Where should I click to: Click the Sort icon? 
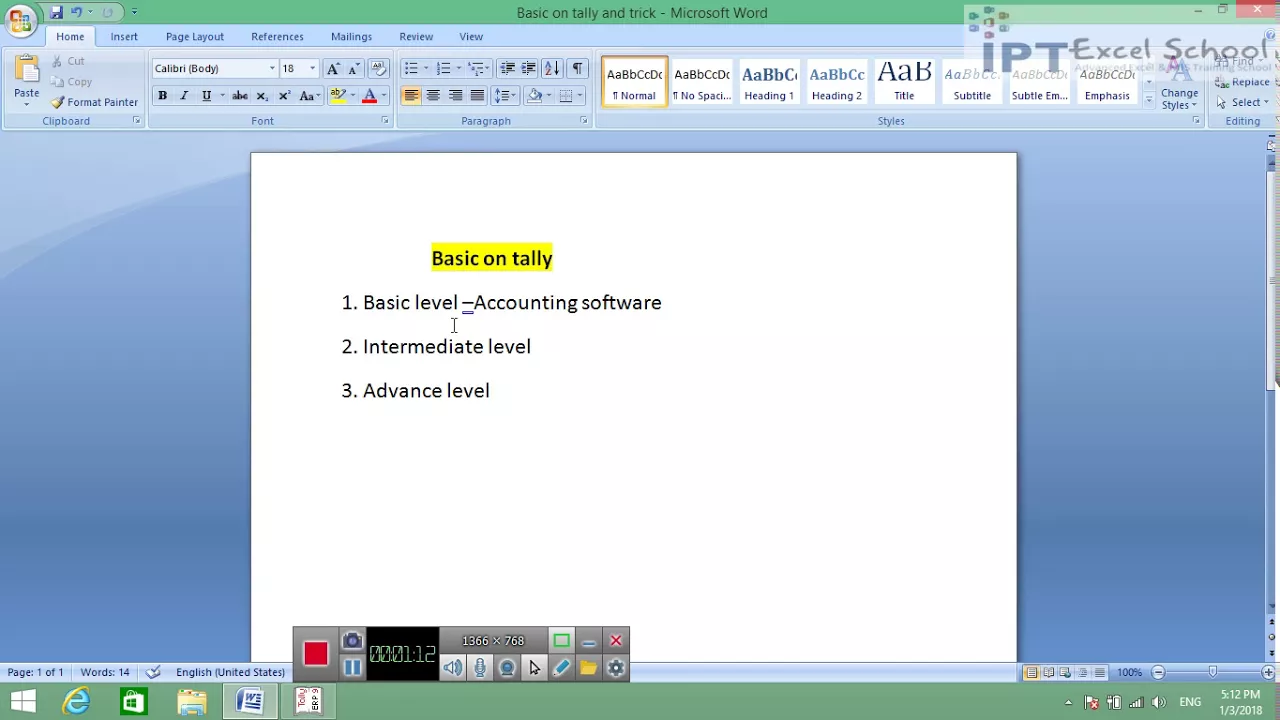tap(551, 69)
